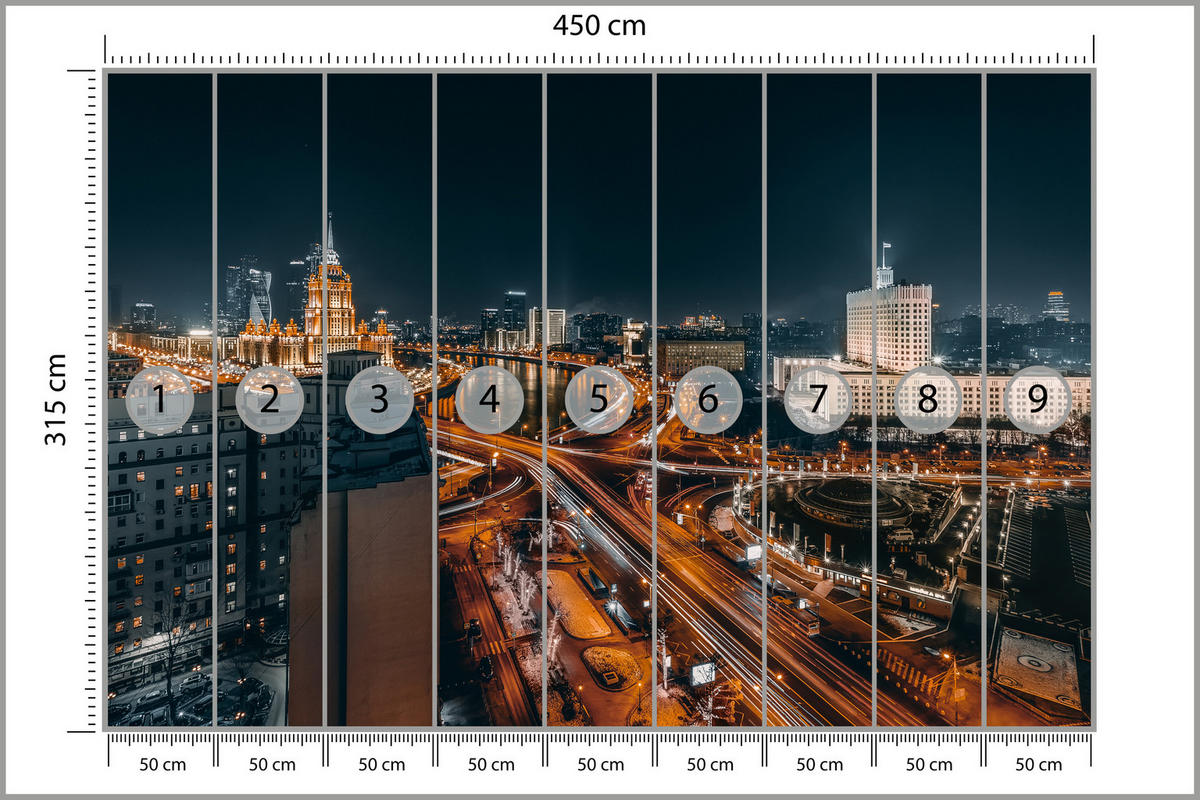Select panel number 4 badge

tap(489, 399)
